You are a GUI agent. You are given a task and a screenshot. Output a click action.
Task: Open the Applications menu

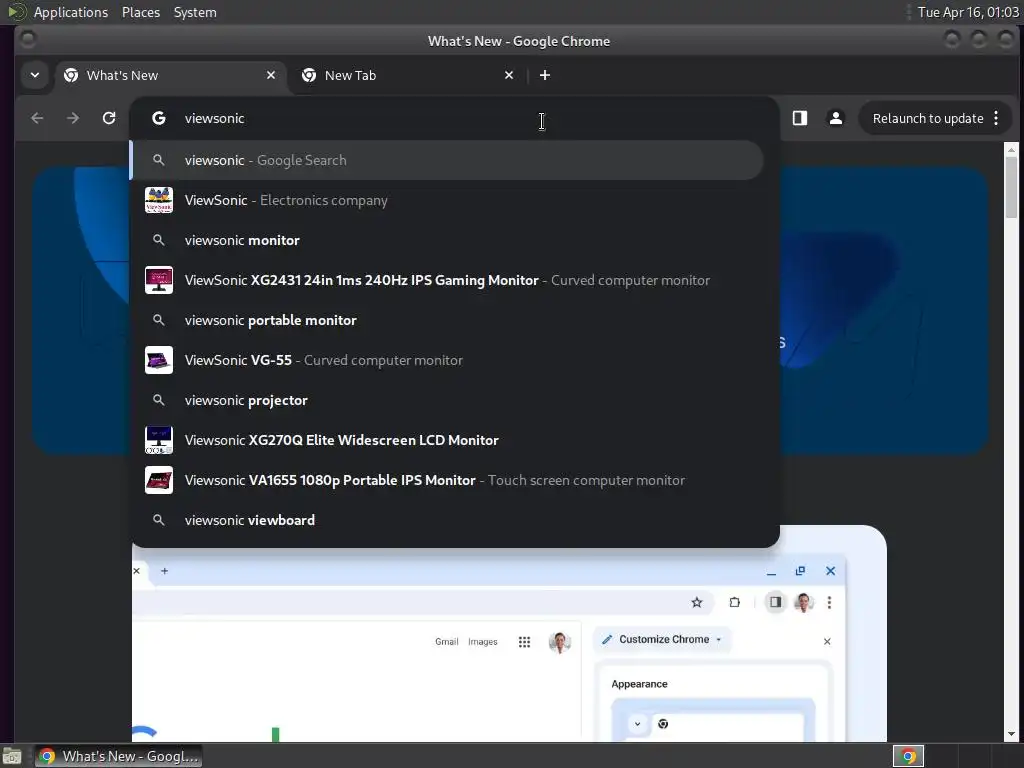(x=71, y=12)
